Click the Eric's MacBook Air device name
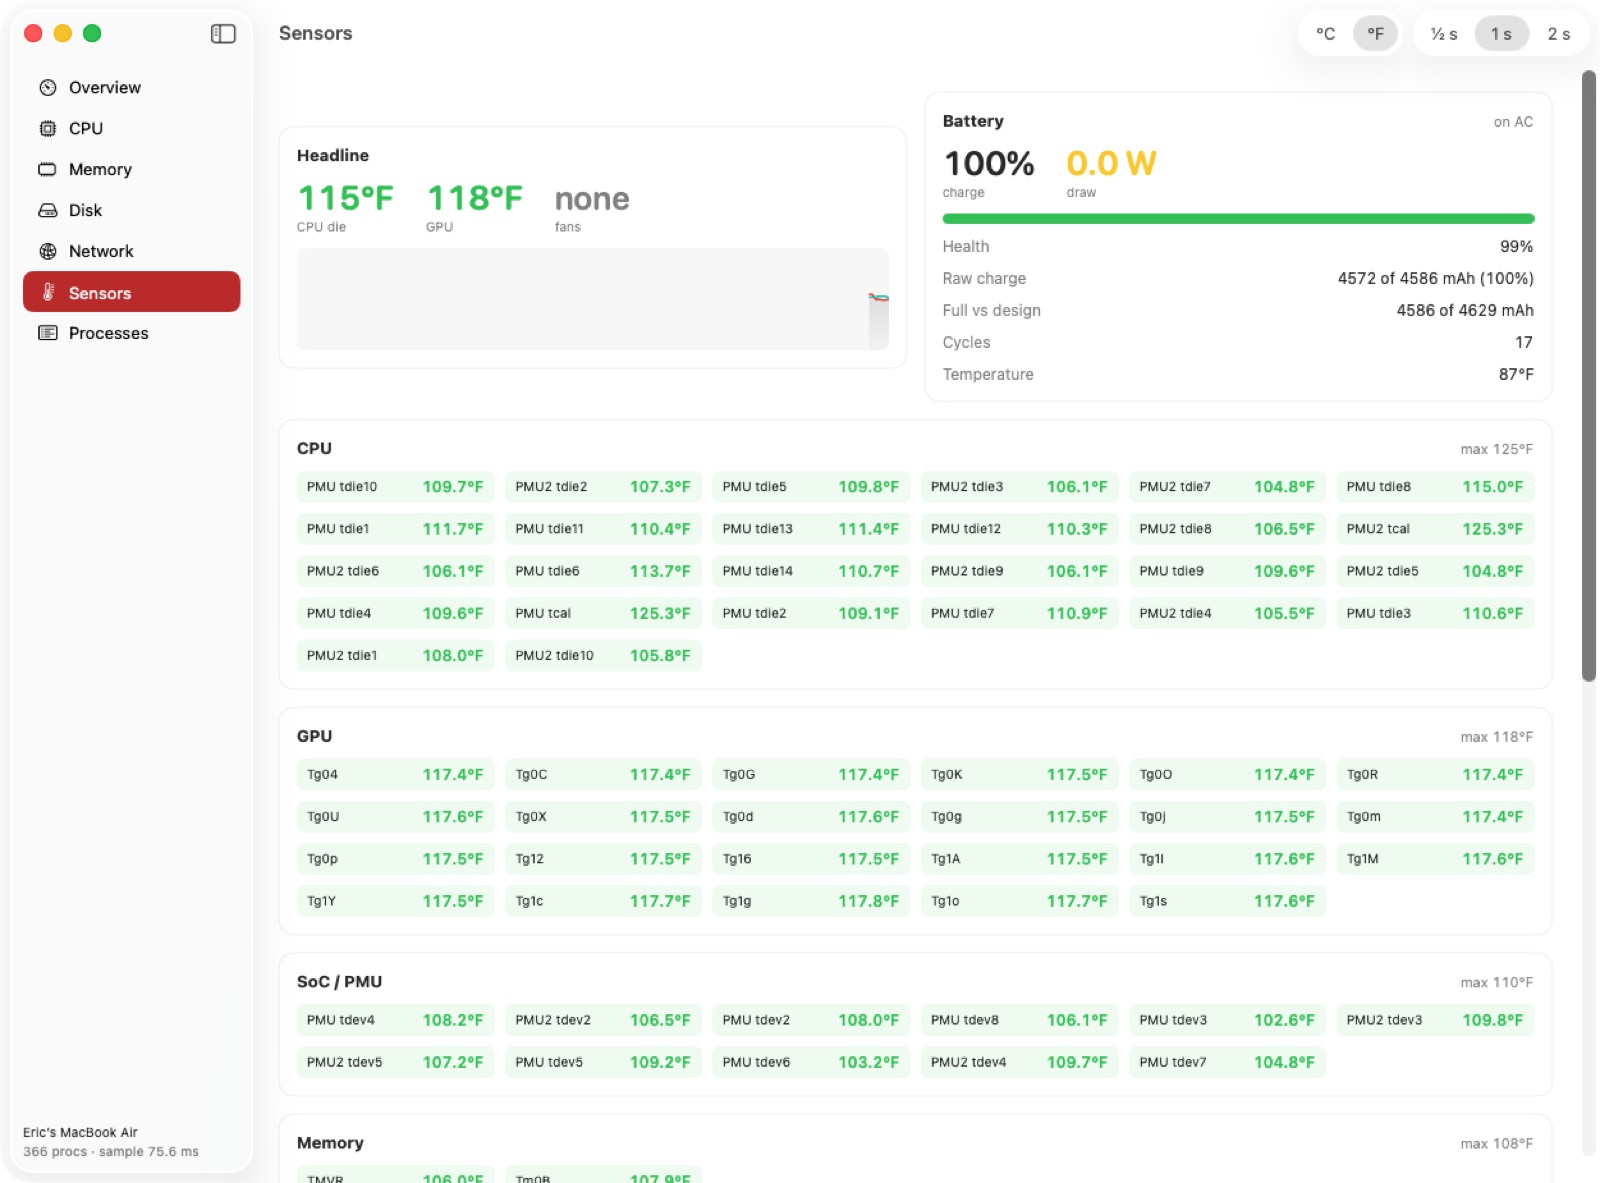The image size is (1600, 1183). [81, 1133]
